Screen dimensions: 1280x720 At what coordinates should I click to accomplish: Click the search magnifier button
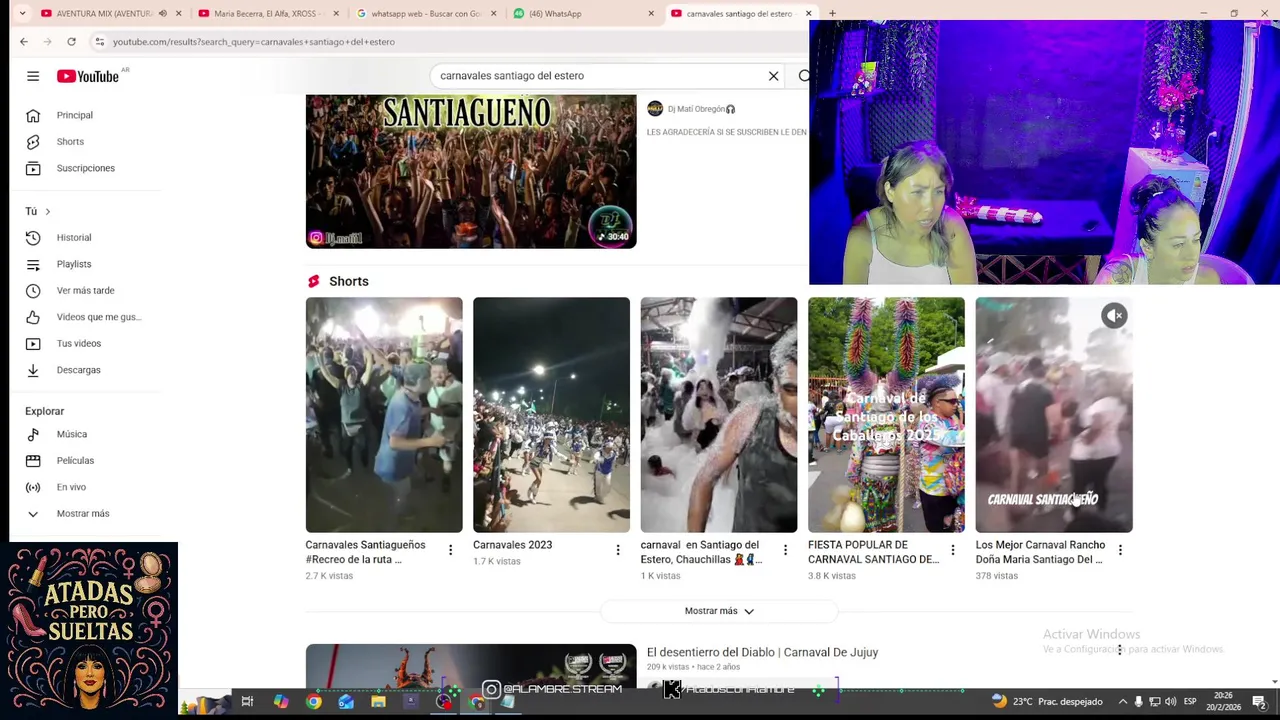pos(803,76)
